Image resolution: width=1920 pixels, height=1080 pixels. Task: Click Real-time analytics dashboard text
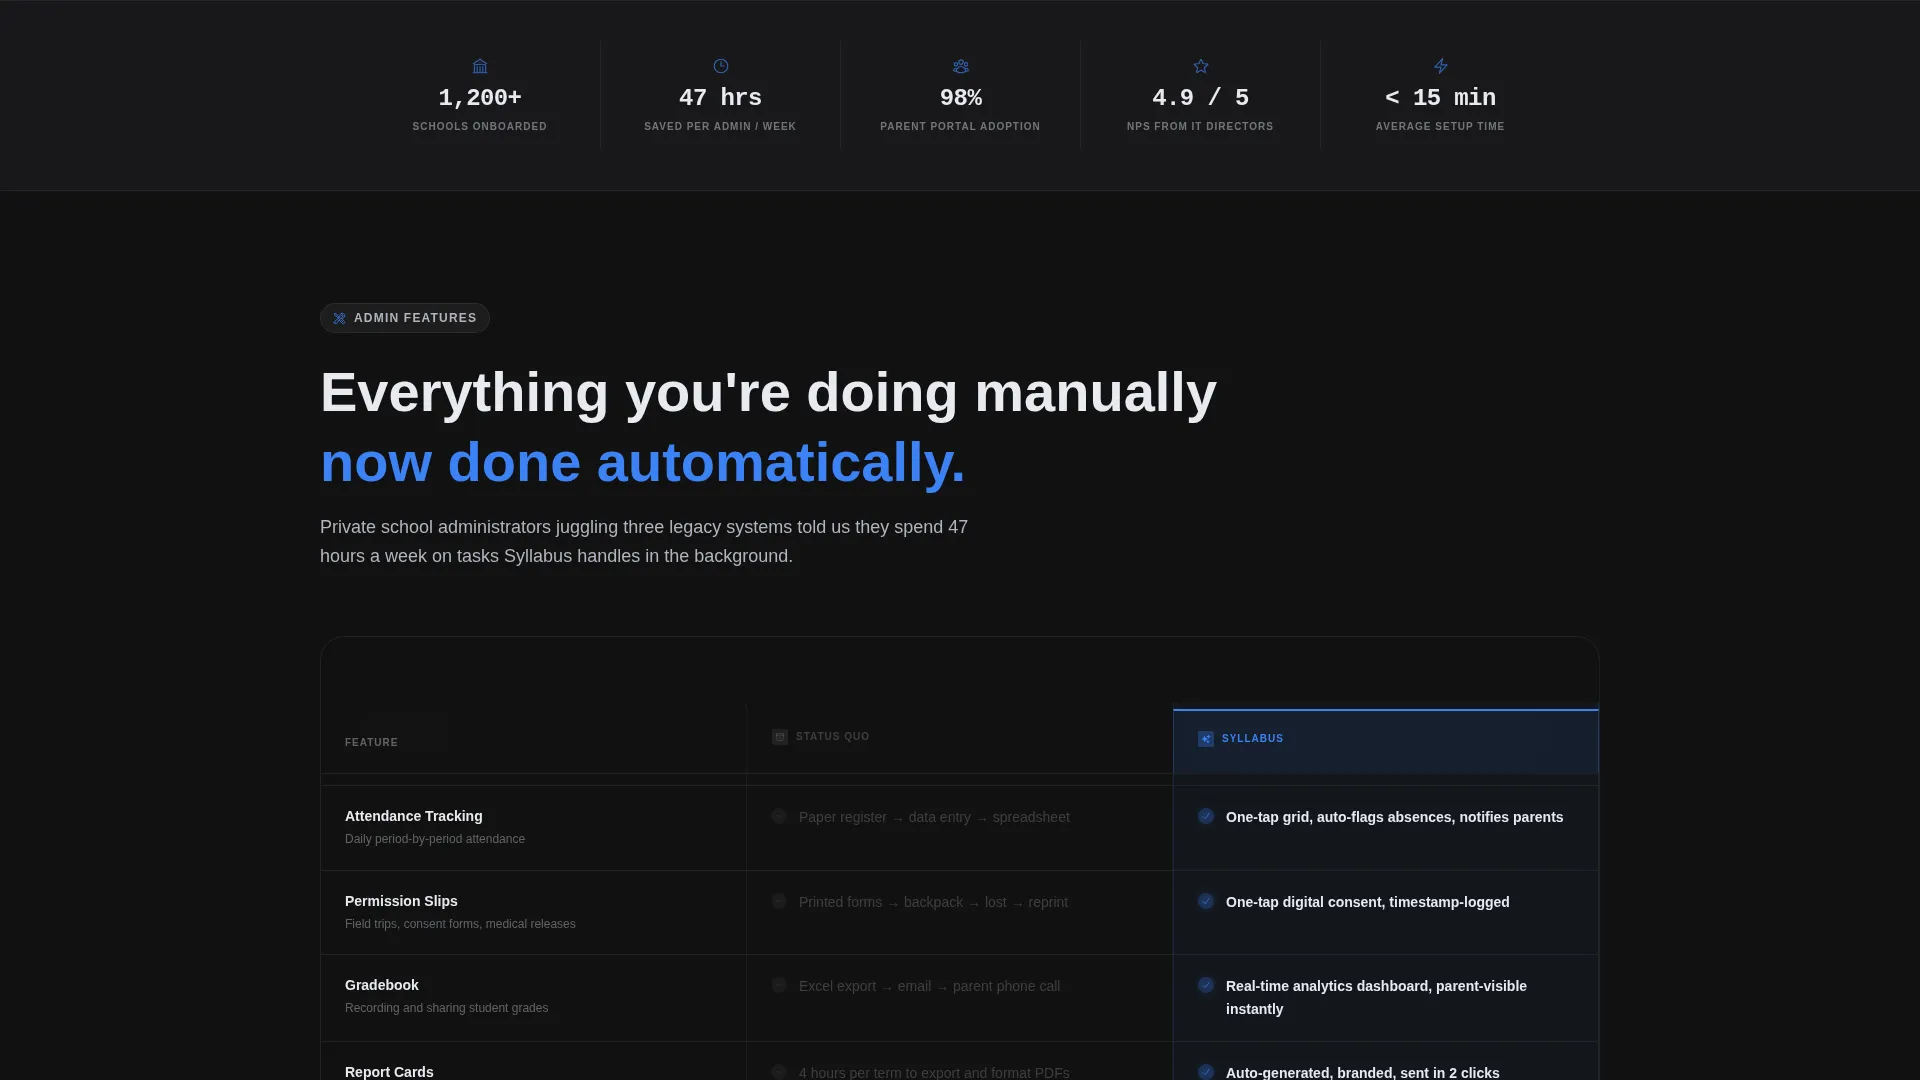coord(1376,997)
